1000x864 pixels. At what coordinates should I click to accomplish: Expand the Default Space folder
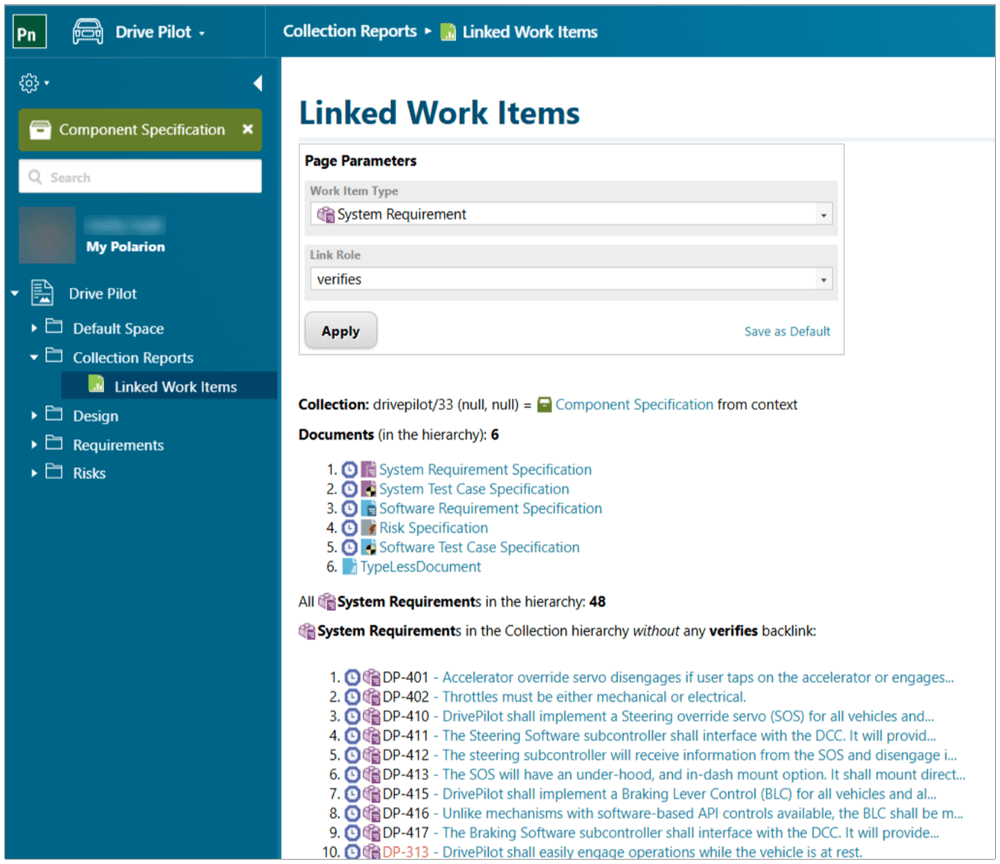pyautogui.click(x=35, y=328)
